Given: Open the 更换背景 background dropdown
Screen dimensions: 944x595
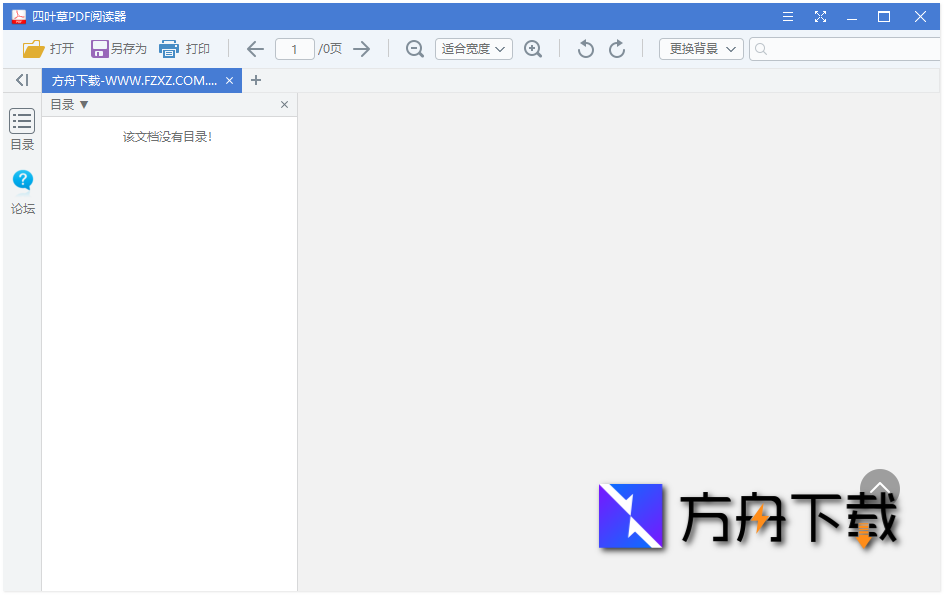Looking at the screenshot, I should tap(700, 48).
